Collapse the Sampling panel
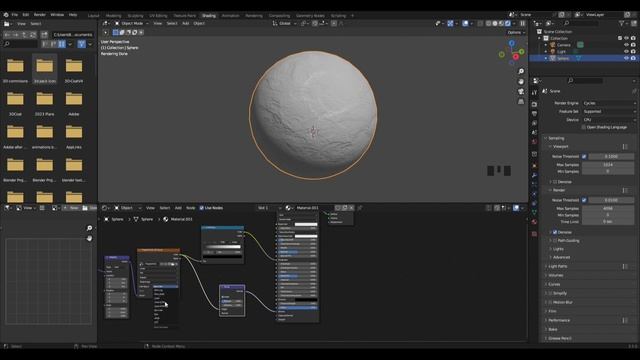Screen dimensions: 640x360 click(556, 138)
